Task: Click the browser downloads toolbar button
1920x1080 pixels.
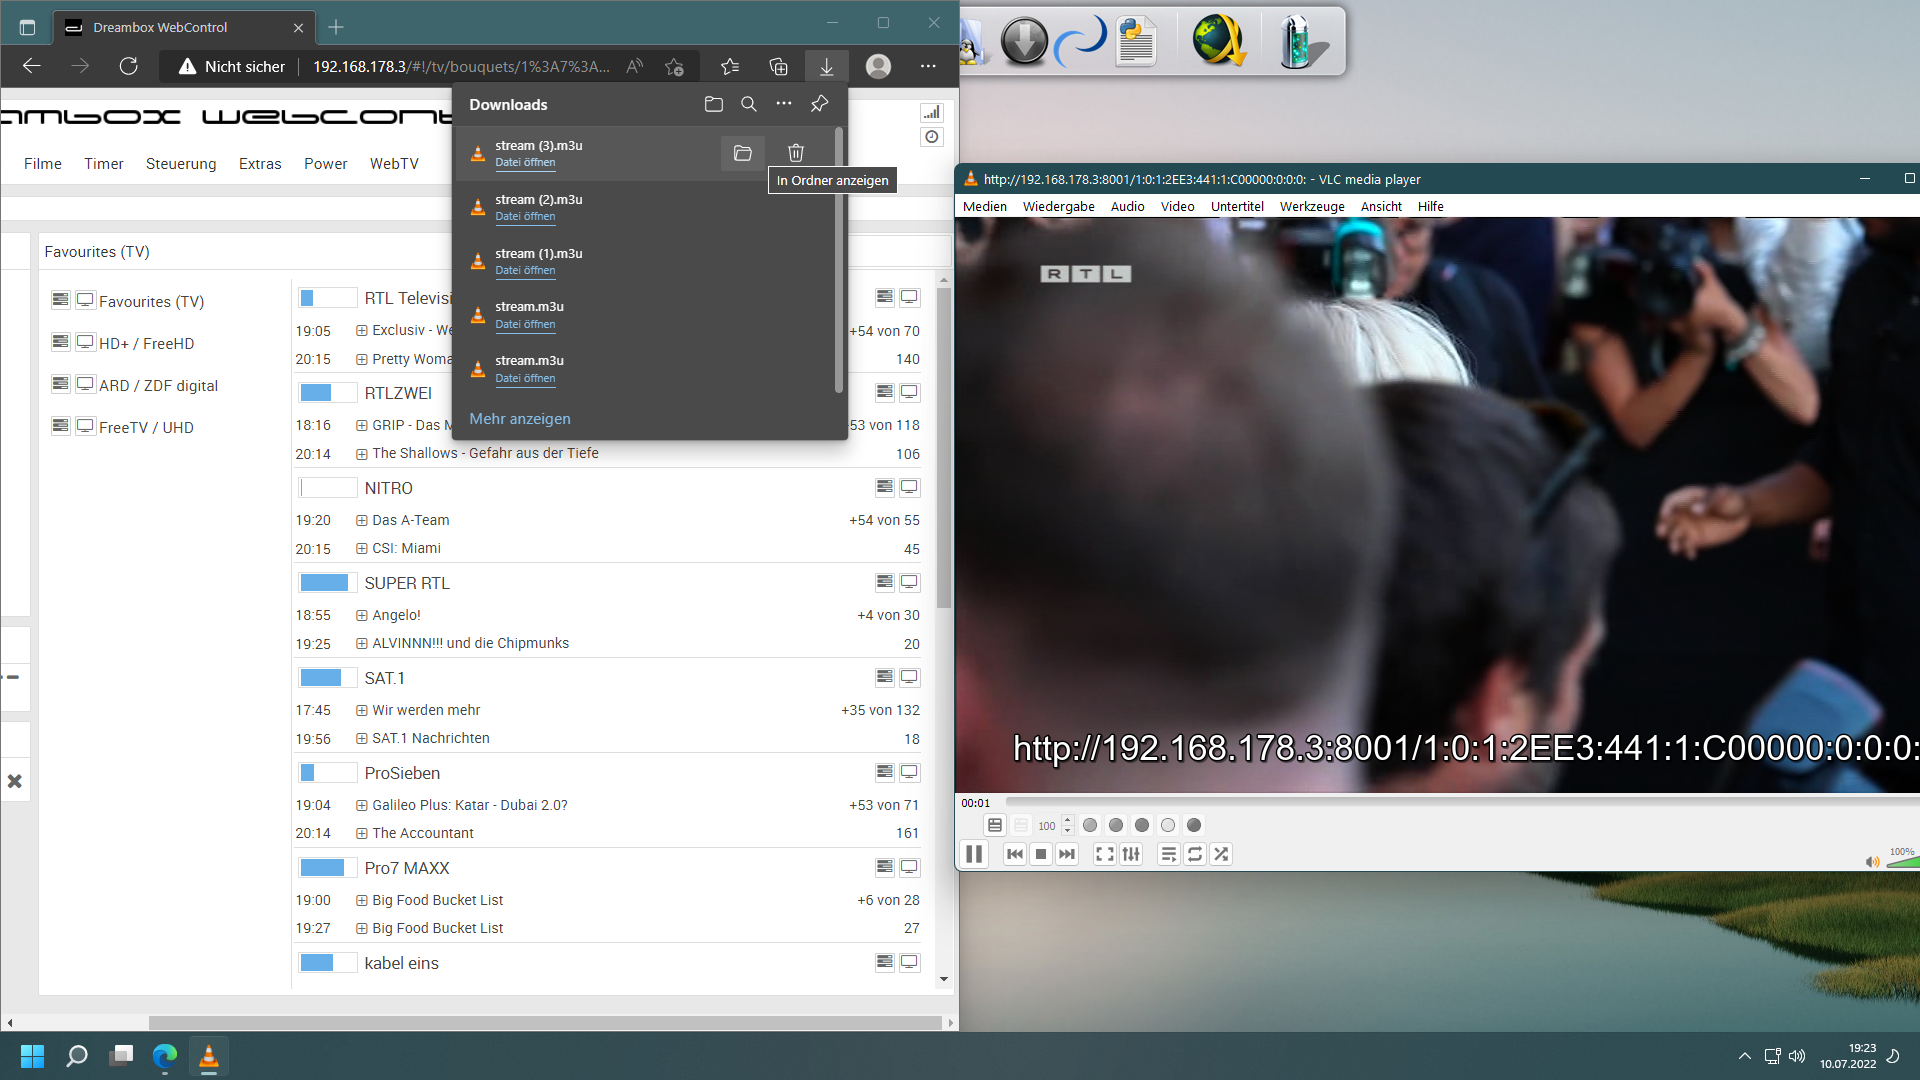Action: click(x=826, y=67)
